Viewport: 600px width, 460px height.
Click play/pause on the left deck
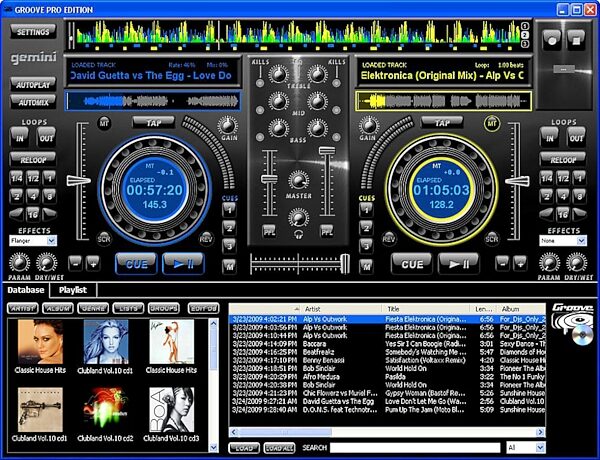click(184, 264)
